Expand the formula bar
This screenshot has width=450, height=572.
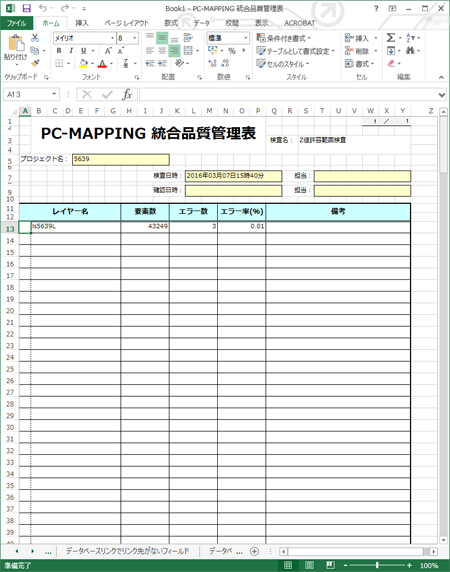442,95
